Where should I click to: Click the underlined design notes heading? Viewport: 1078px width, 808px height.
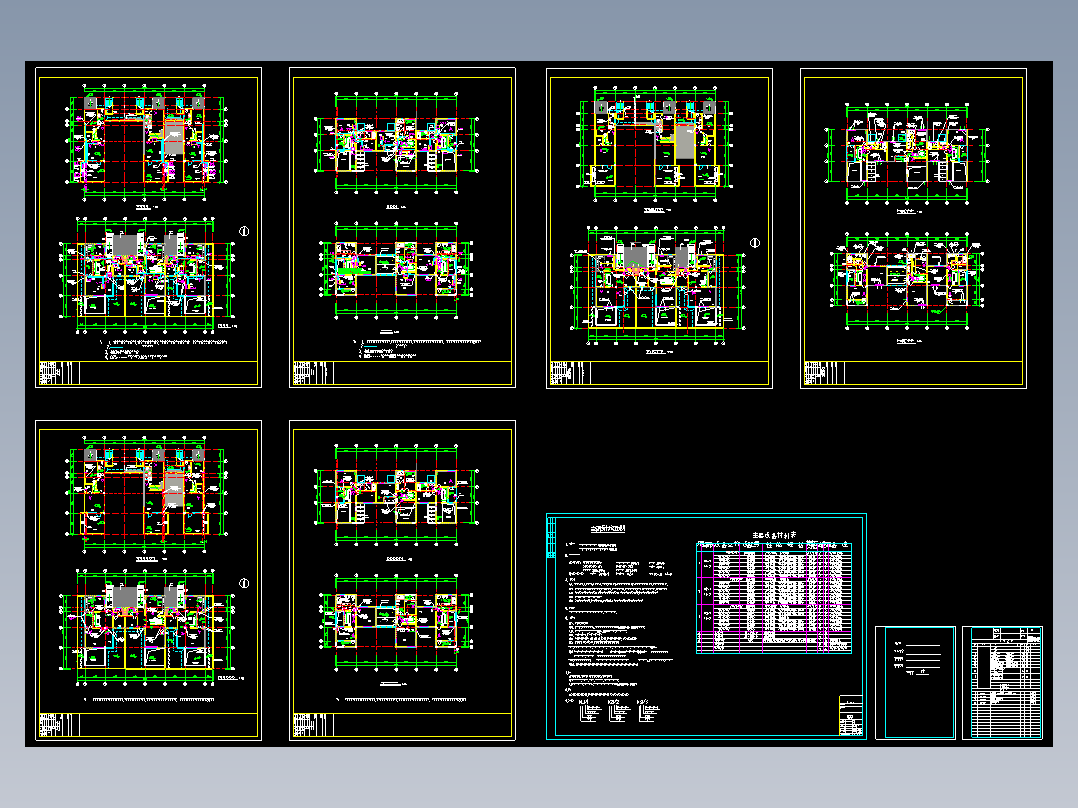coord(608,529)
